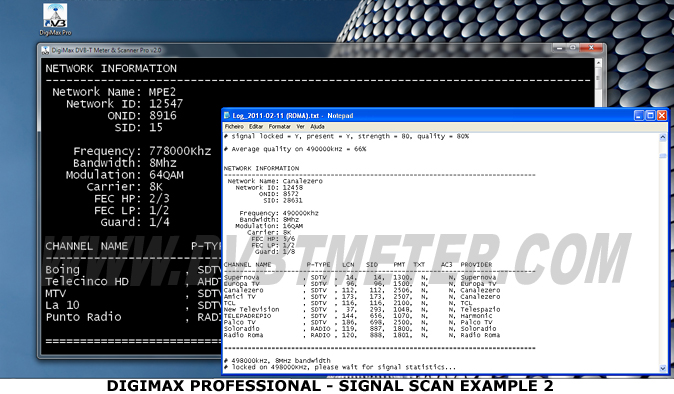The height and width of the screenshot is (394, 674).
Task: Click the 'Amici TV' channel row in Notepad
Action: [362, 297]
